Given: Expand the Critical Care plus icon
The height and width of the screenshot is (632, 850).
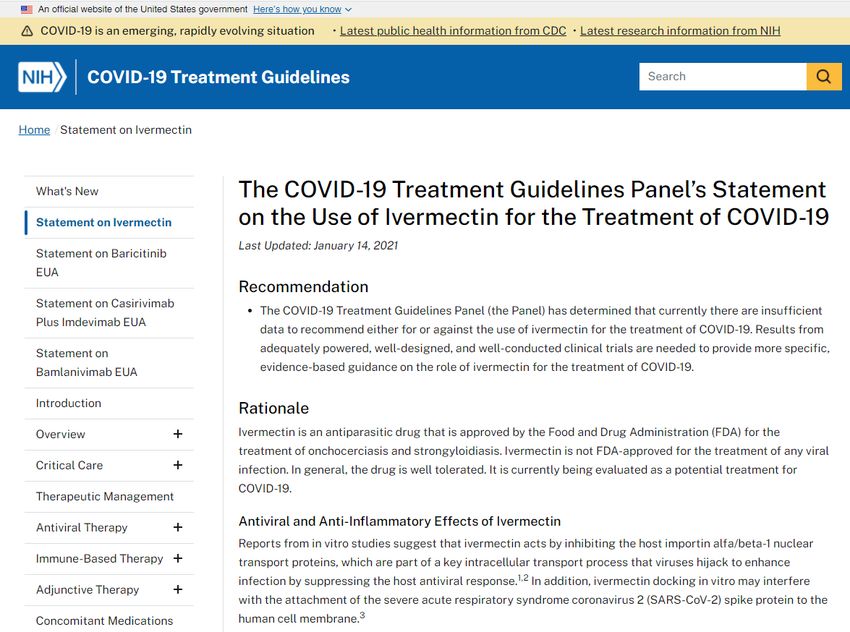Looking at the screenshot, I should [x=178, y=465].
